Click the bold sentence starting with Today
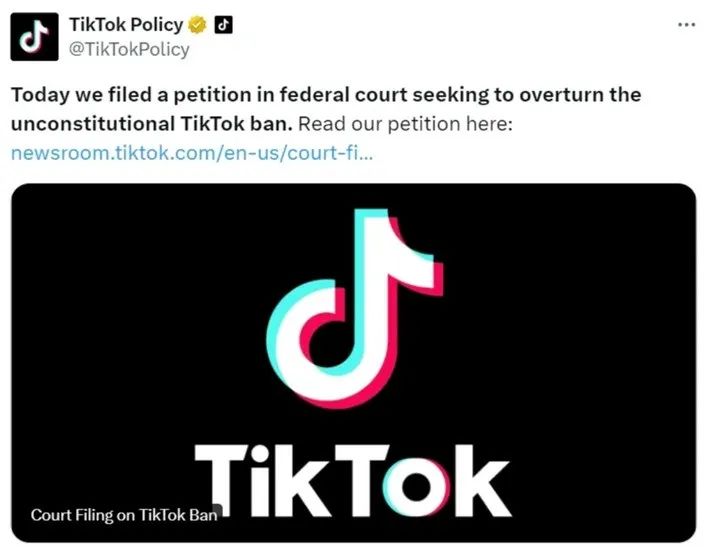The width and height of the screenshot is (709, 549). [326, 109]
